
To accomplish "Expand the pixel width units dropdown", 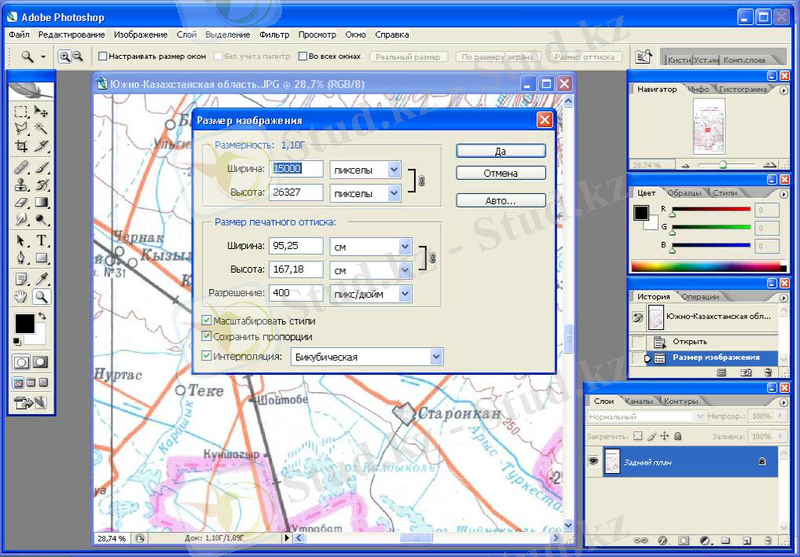I will coord(393,170).
